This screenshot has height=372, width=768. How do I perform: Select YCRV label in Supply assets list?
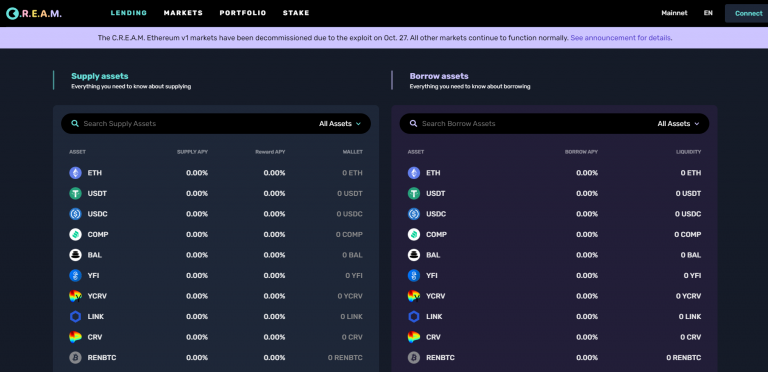(97, 296)
